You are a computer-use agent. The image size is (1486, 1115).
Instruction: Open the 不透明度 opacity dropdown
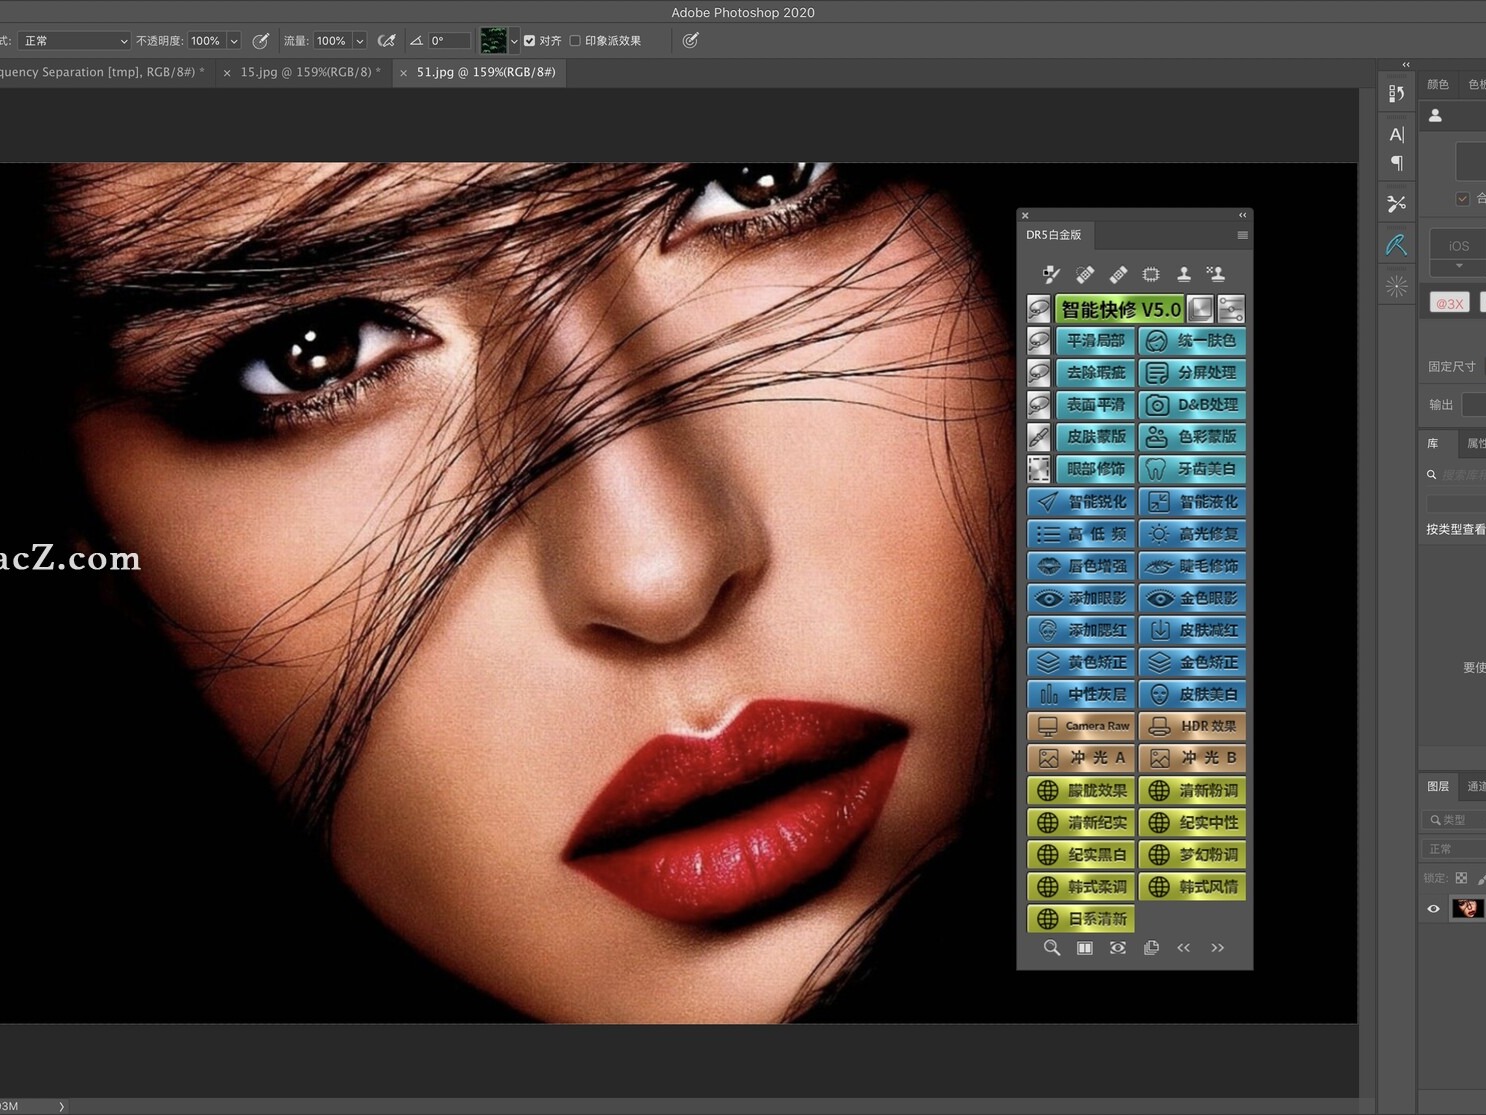coord(233,40)
